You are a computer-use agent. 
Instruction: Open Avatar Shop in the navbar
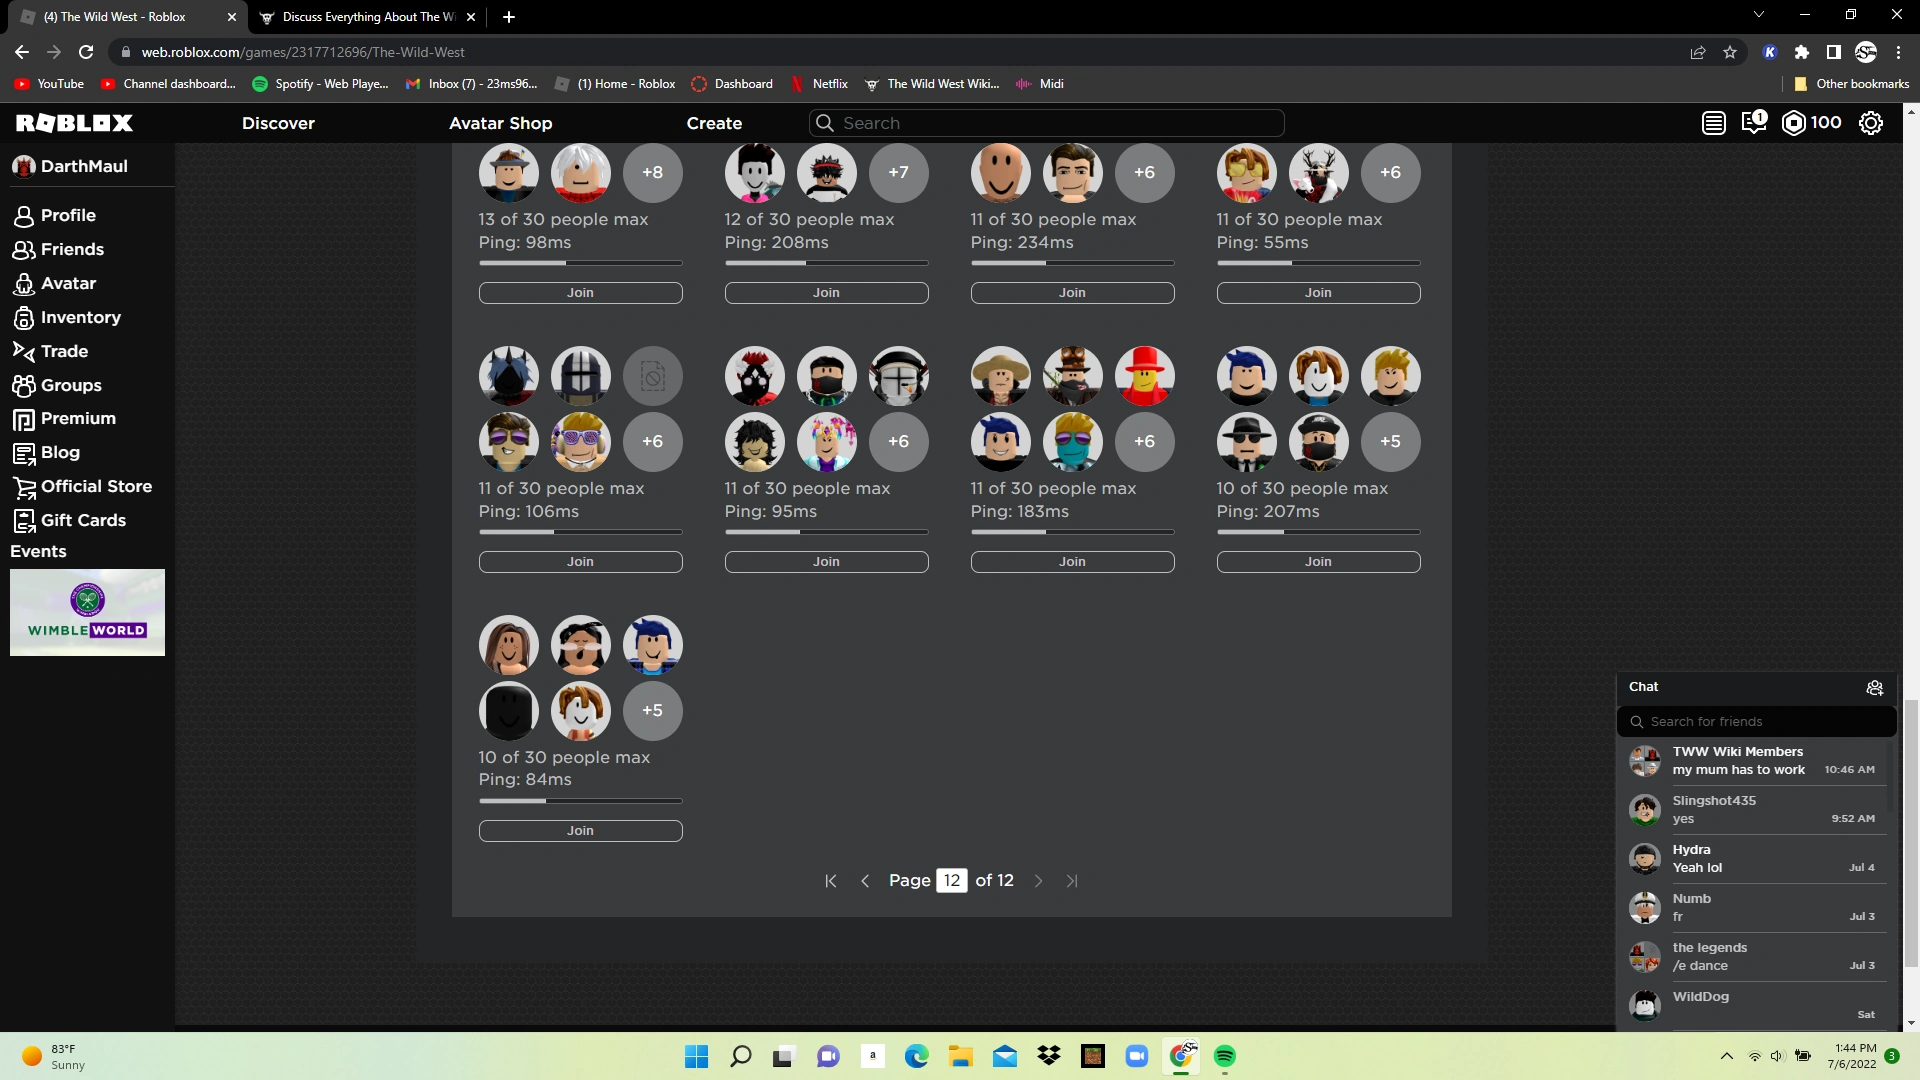point(500,123)
